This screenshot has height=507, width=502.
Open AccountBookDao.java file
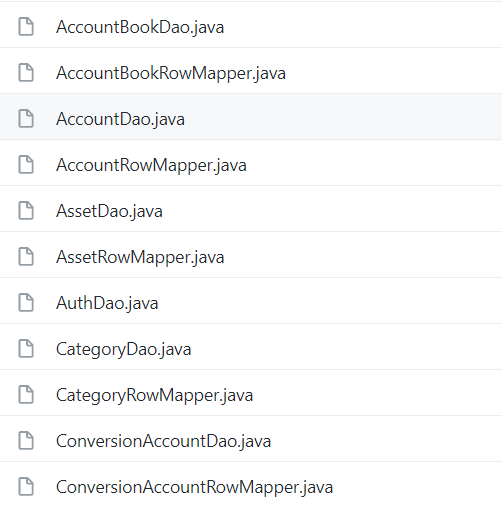140,27
